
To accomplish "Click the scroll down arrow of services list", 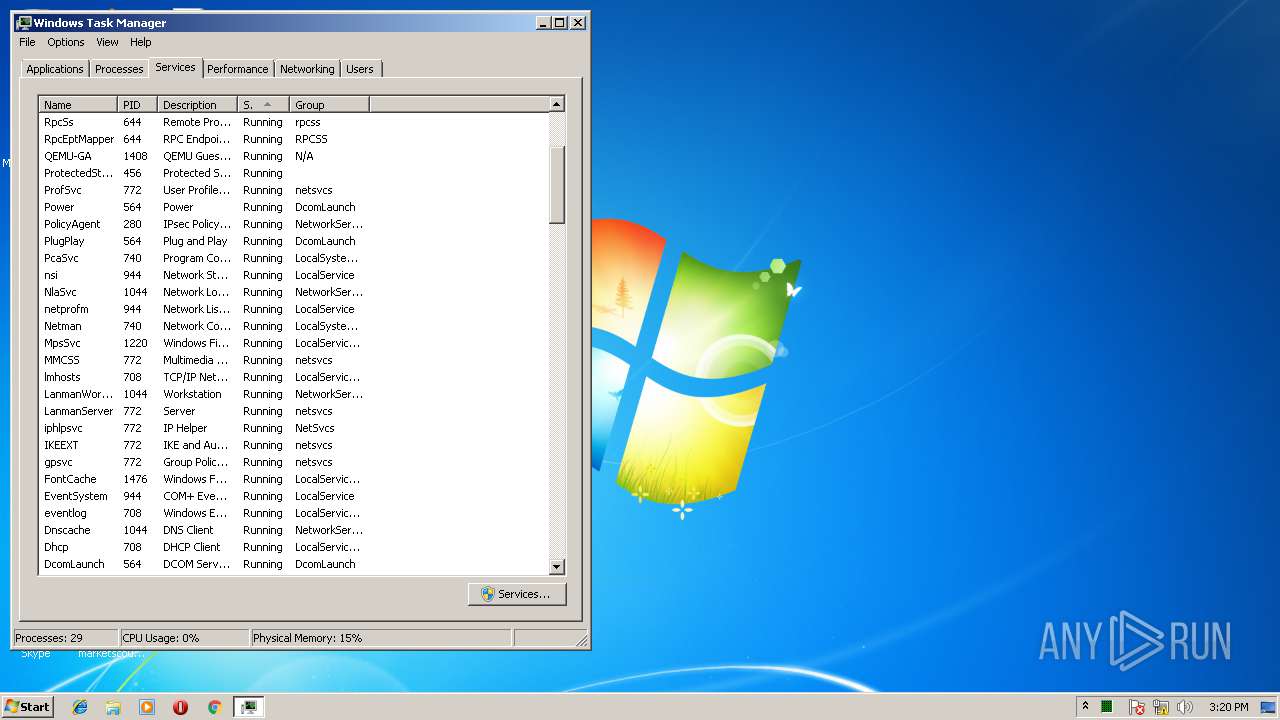I will (x=557, y=567).
